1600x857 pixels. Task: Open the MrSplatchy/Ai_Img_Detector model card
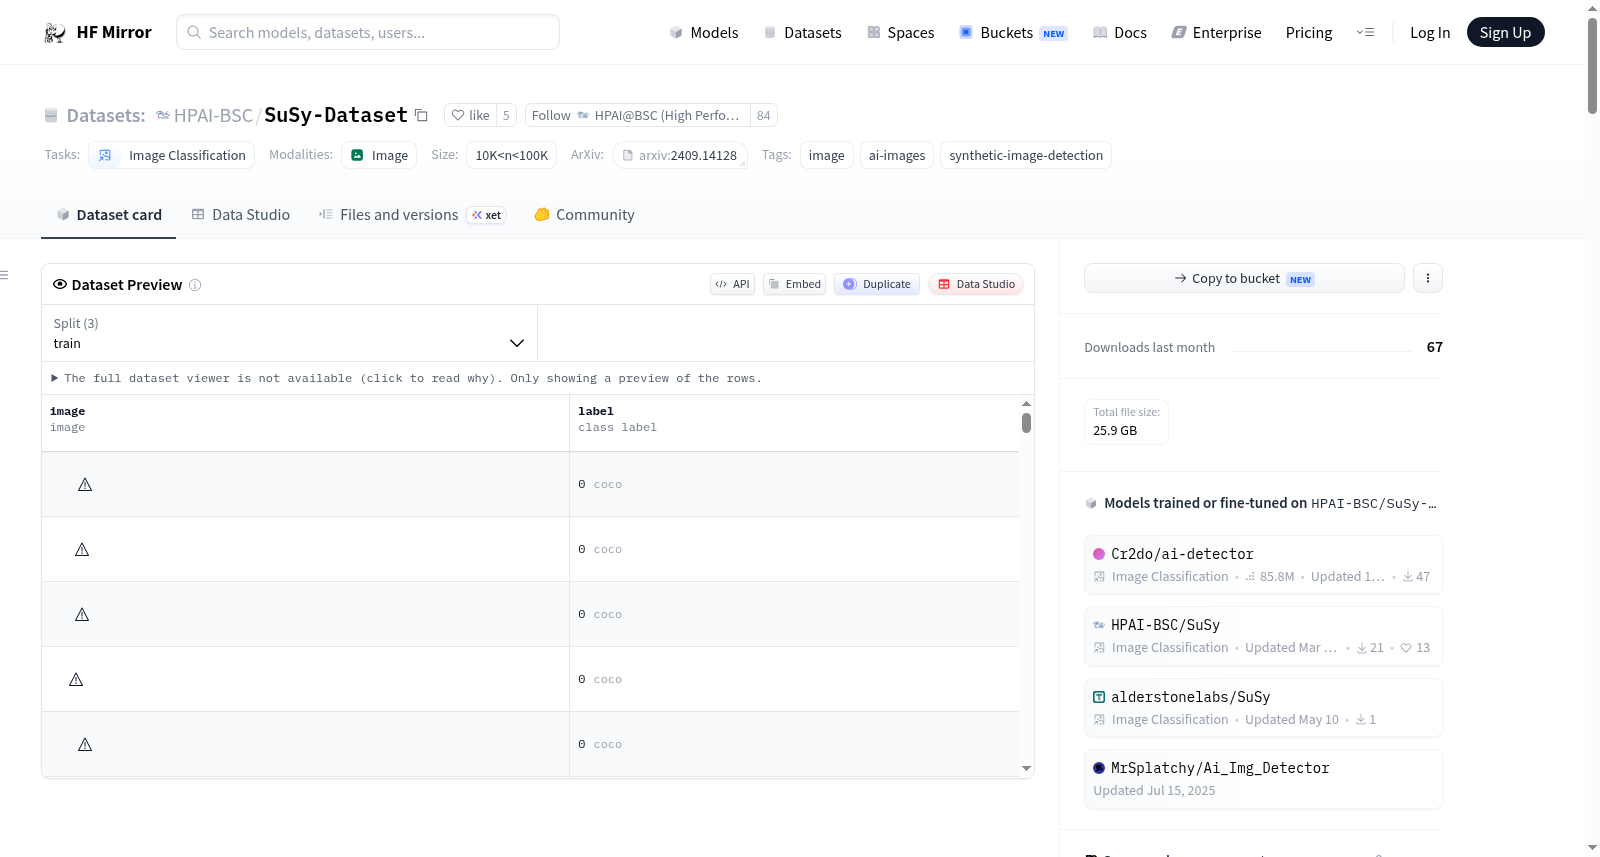point(1263,779)
